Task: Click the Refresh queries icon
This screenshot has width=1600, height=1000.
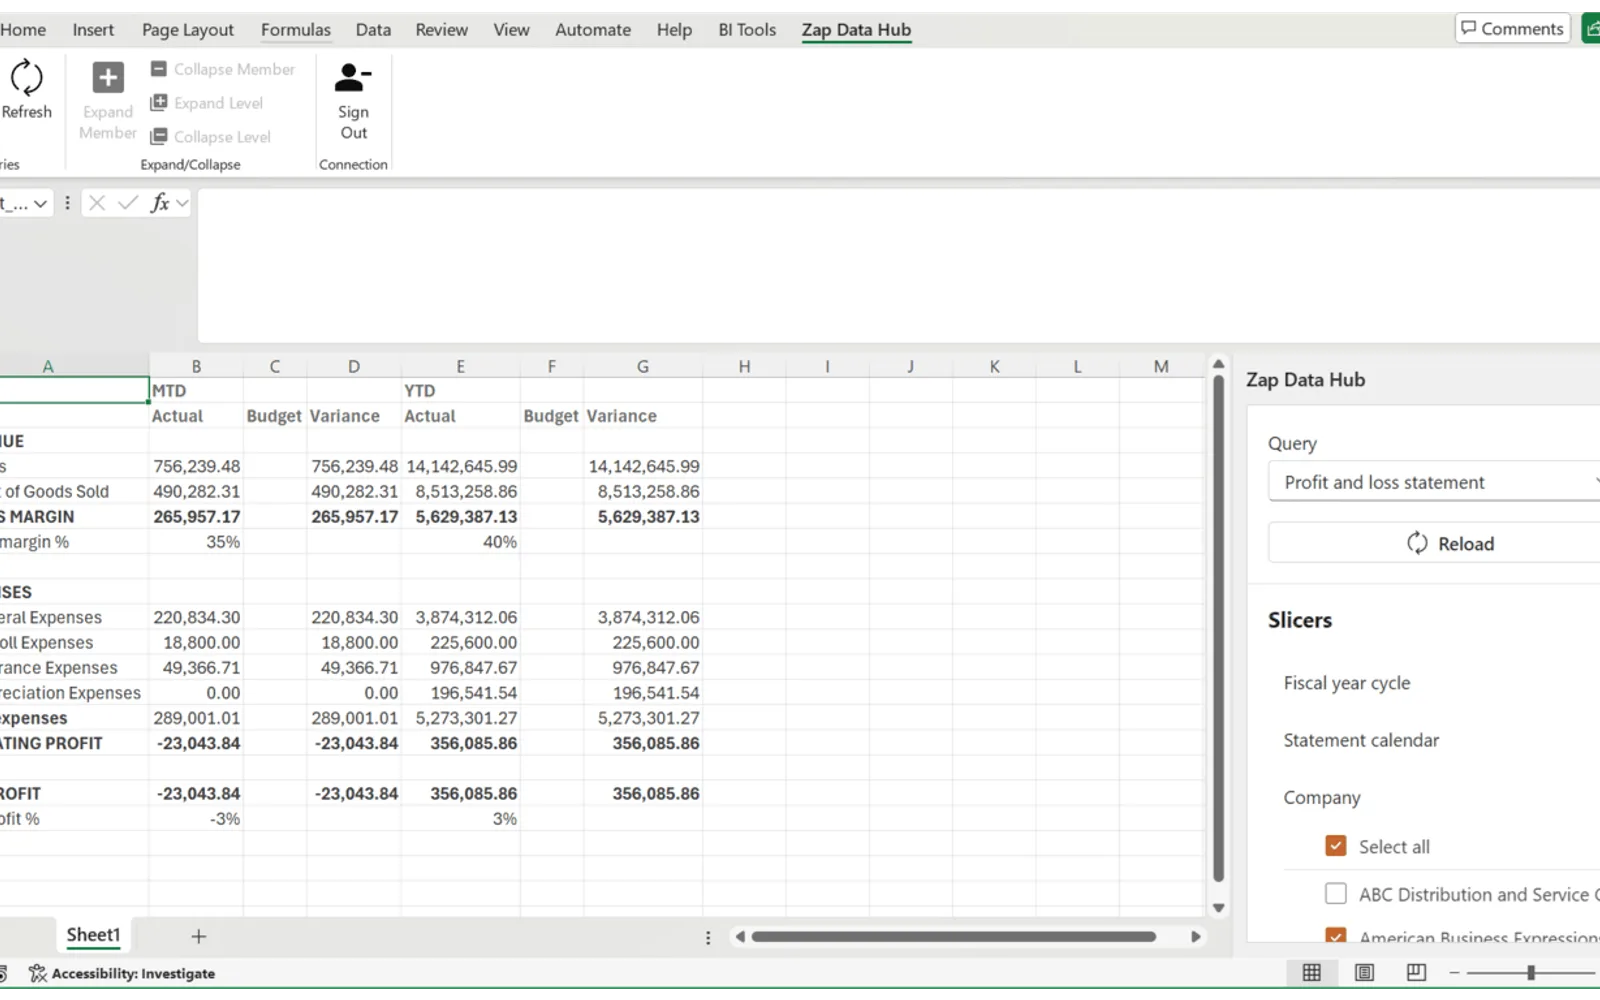Action: click(26, 78)
